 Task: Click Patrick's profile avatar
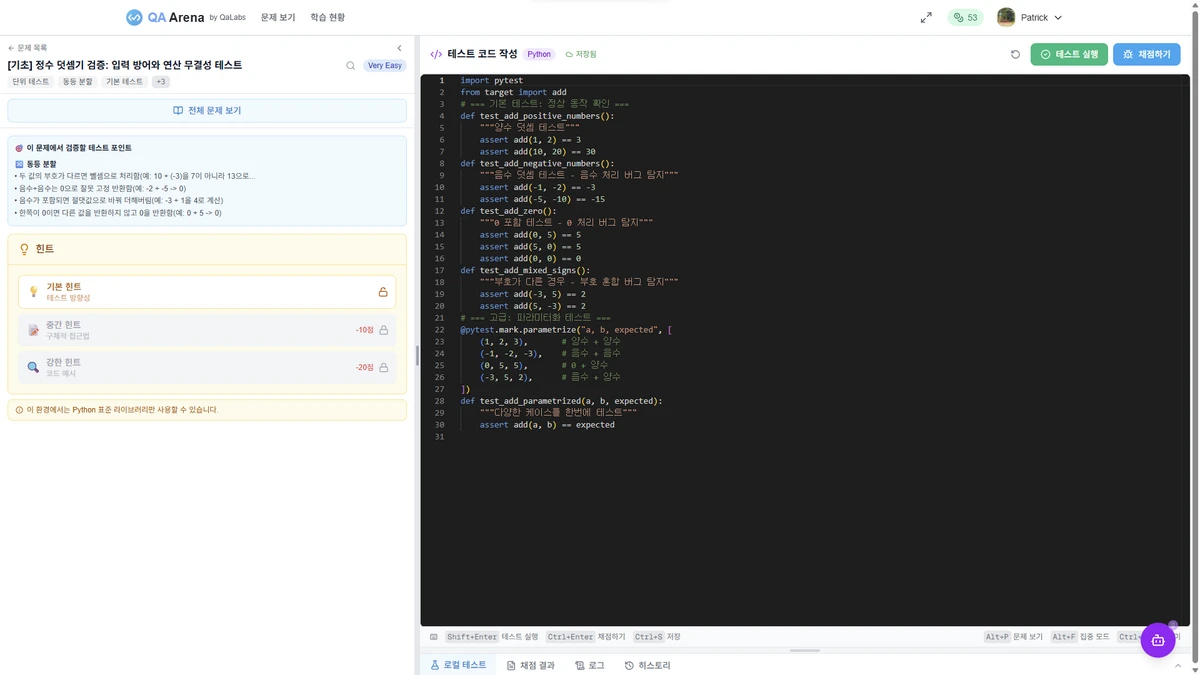point(1006,17)
